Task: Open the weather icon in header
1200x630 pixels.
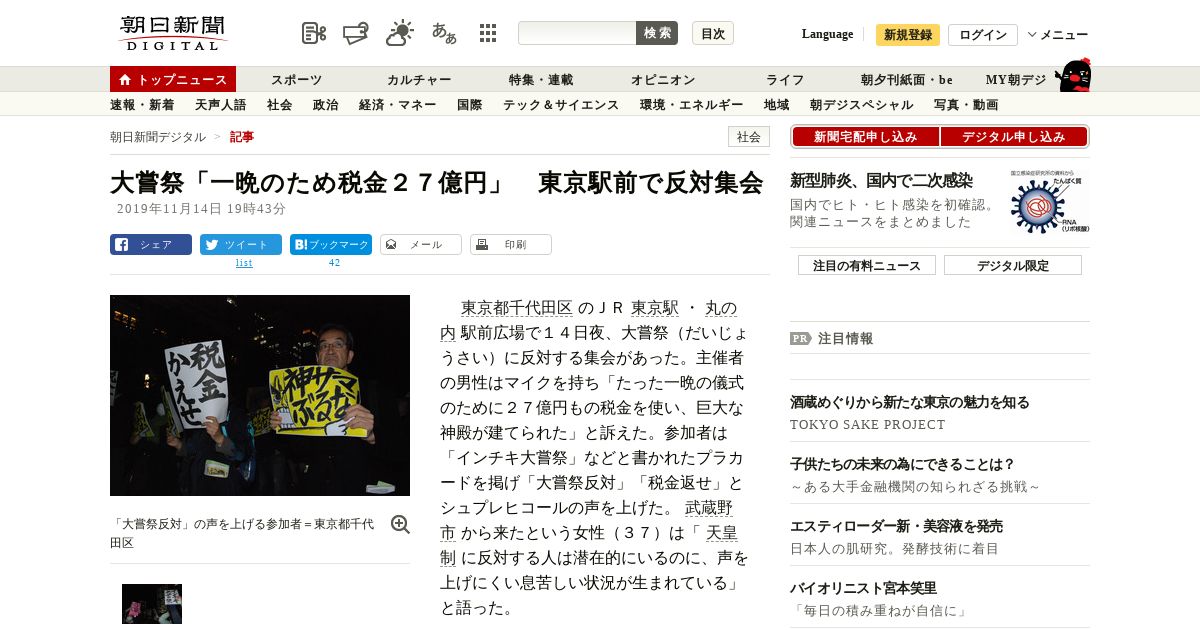Action: 400,33
